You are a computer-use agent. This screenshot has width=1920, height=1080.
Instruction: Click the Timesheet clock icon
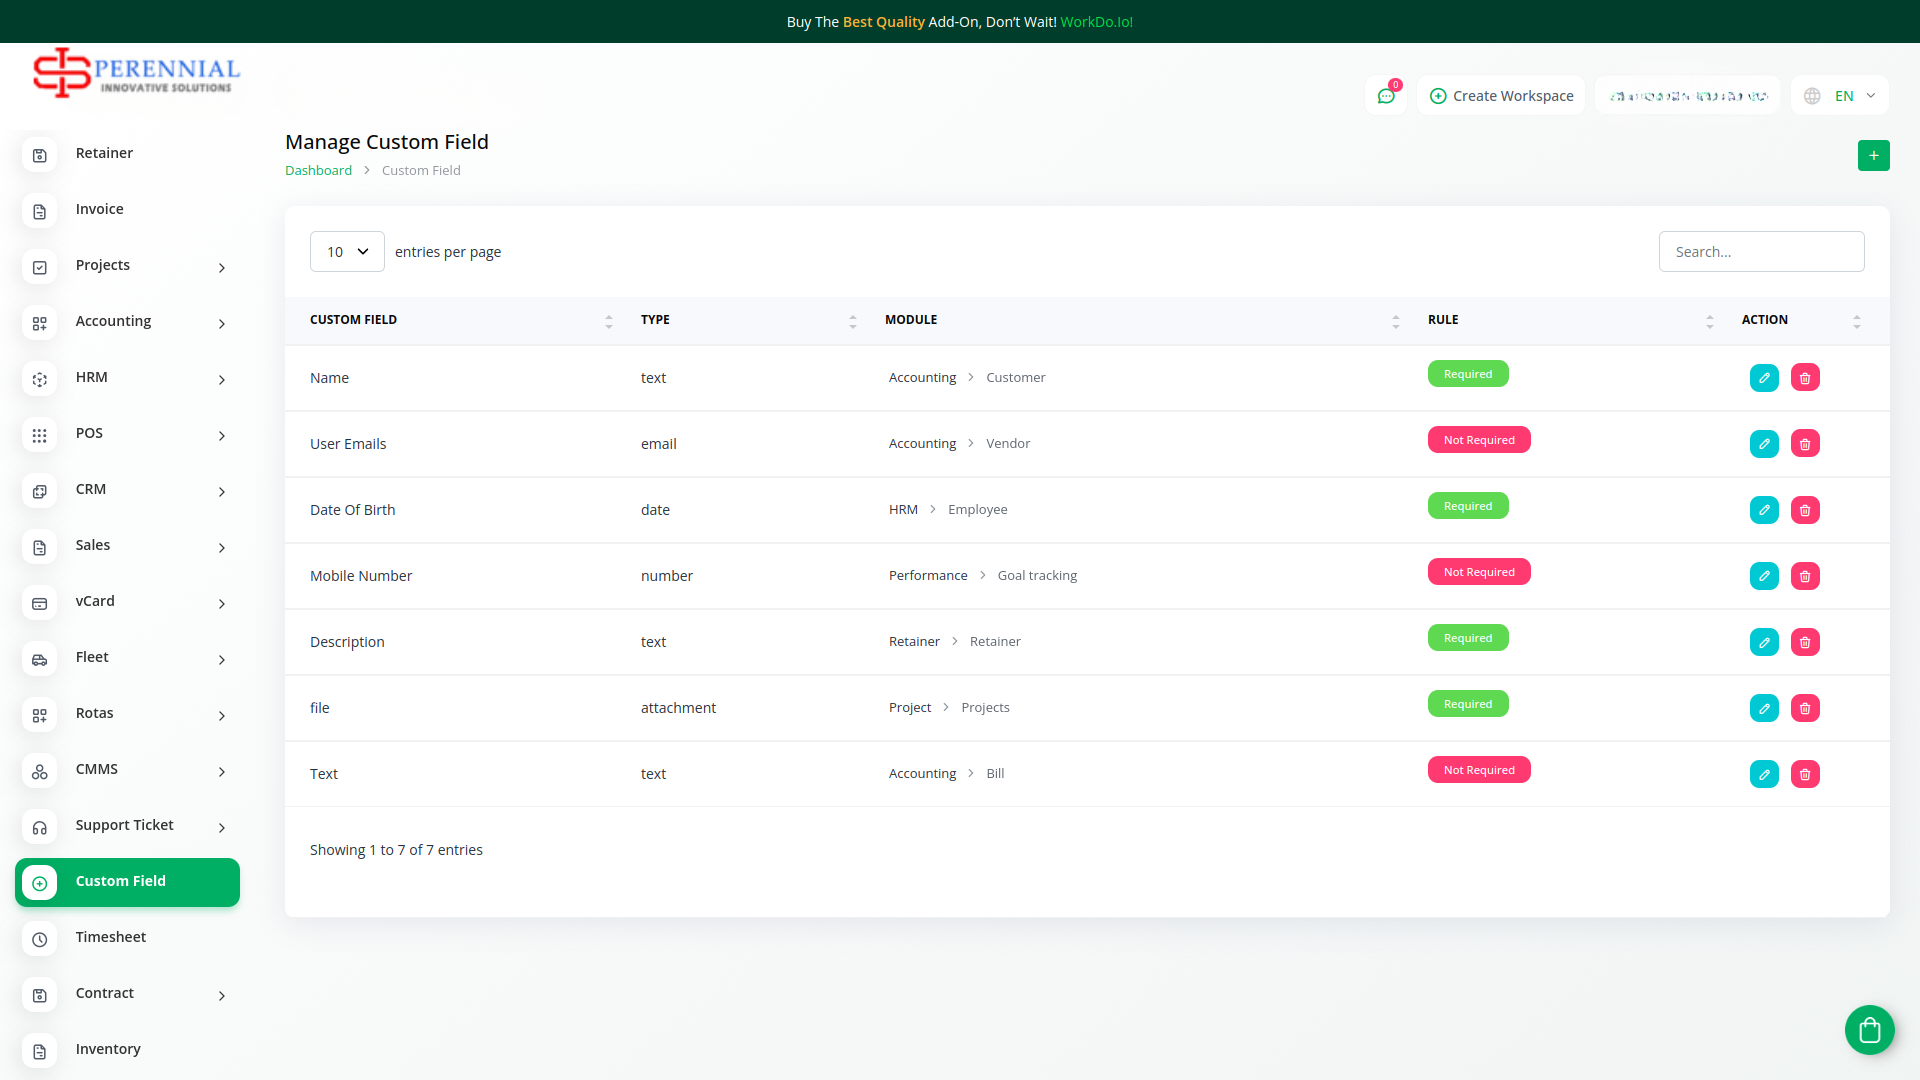(x=40, y=939)
